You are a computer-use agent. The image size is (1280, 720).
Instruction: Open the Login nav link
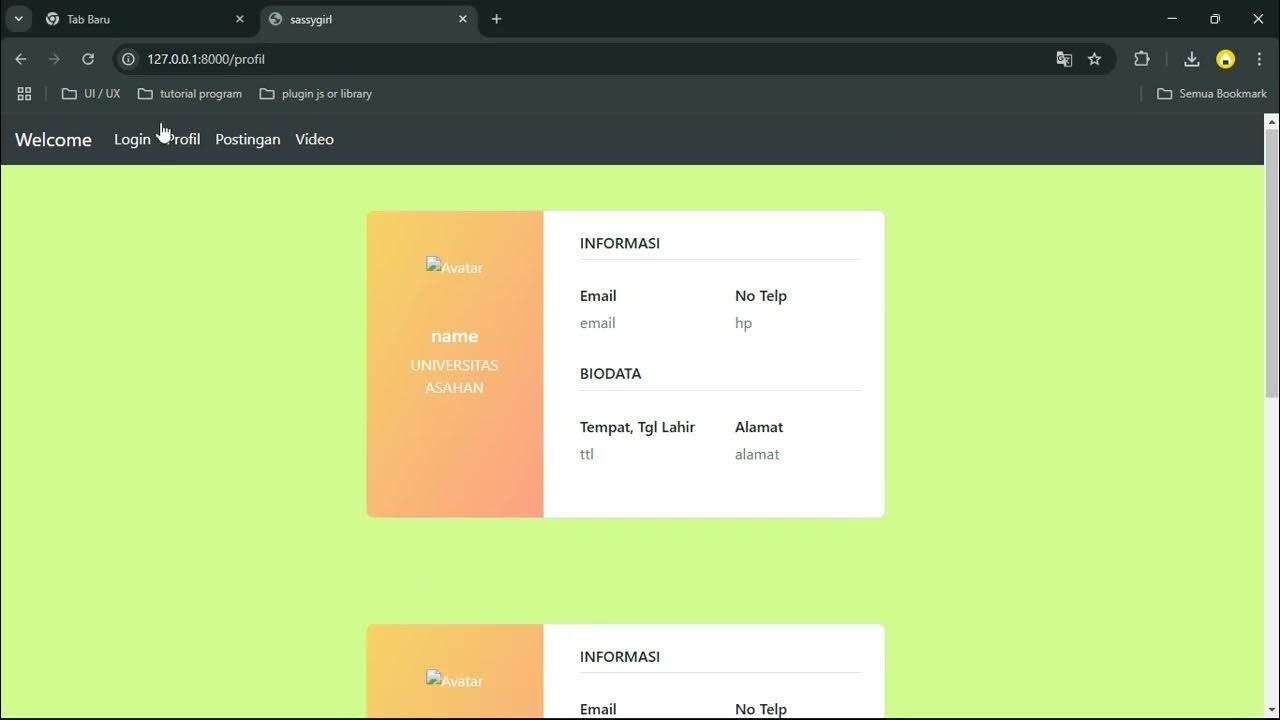coord(132,140)
